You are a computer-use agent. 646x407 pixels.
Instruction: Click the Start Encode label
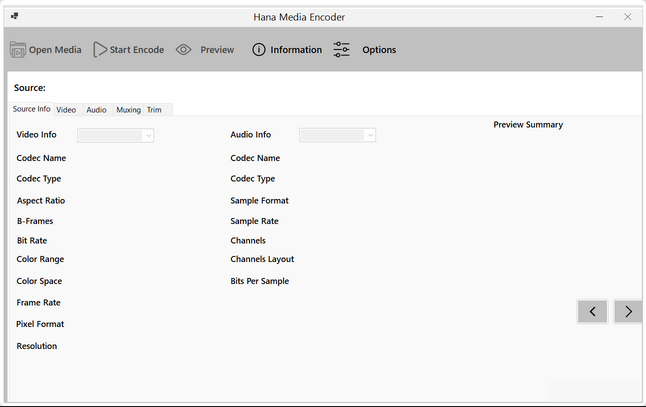pyautogui.click(x=137, y=50)
